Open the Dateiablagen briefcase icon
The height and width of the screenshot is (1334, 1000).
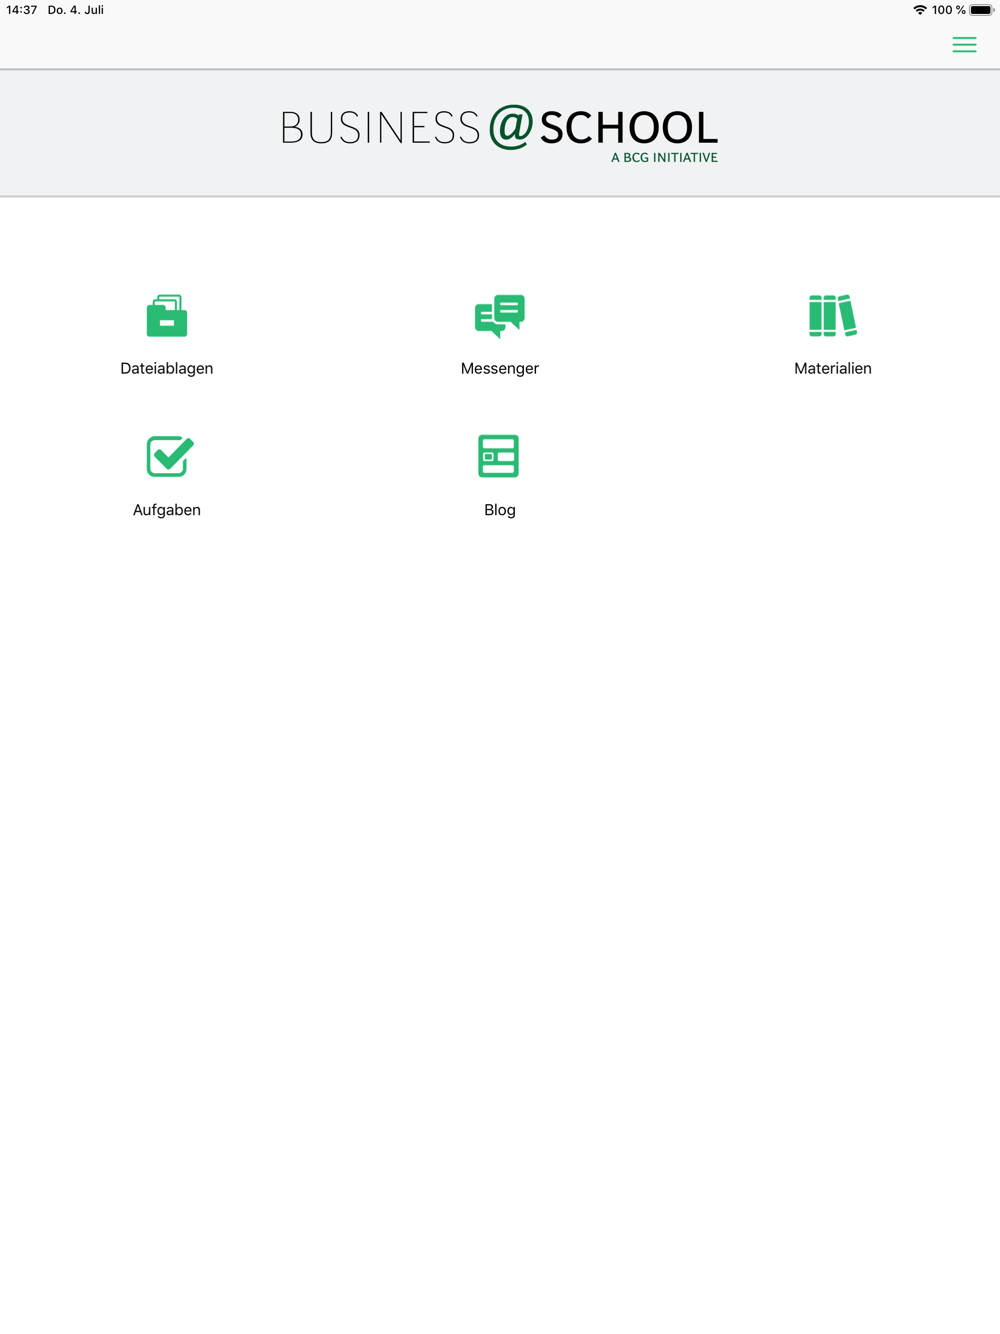[x=167, y=316]
